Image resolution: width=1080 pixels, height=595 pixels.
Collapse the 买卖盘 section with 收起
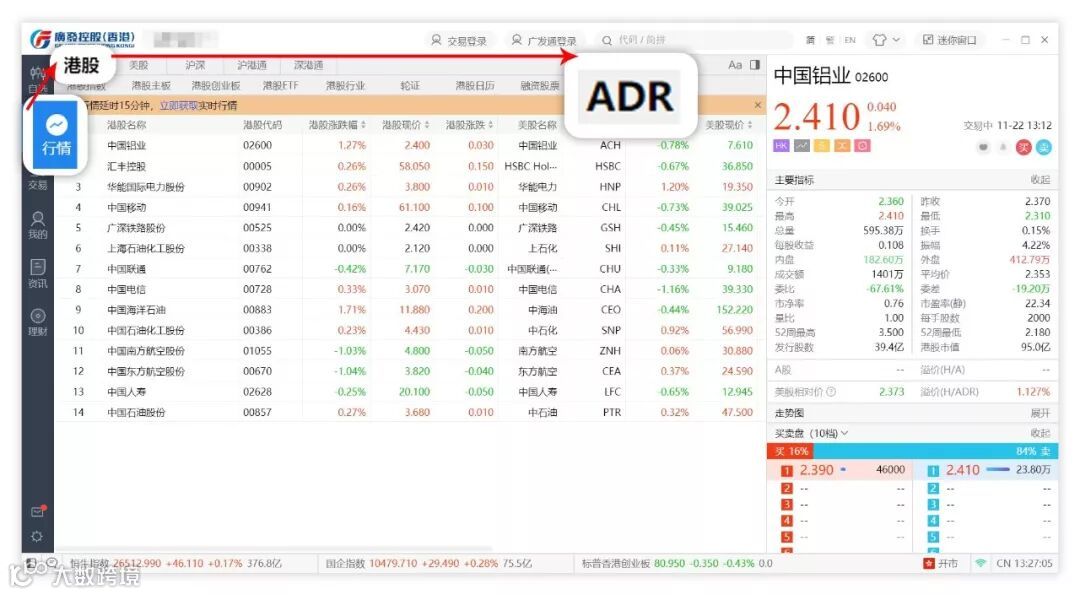1040,433
